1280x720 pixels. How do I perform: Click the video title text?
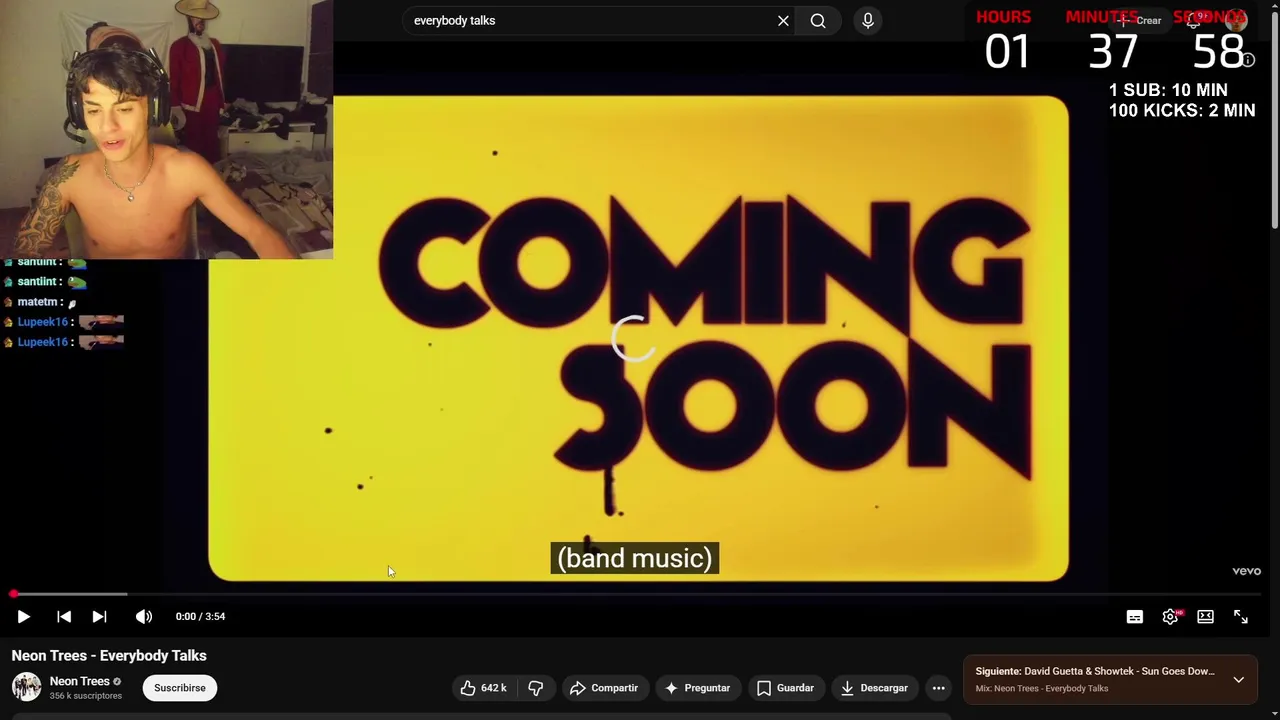click(109, 656)
